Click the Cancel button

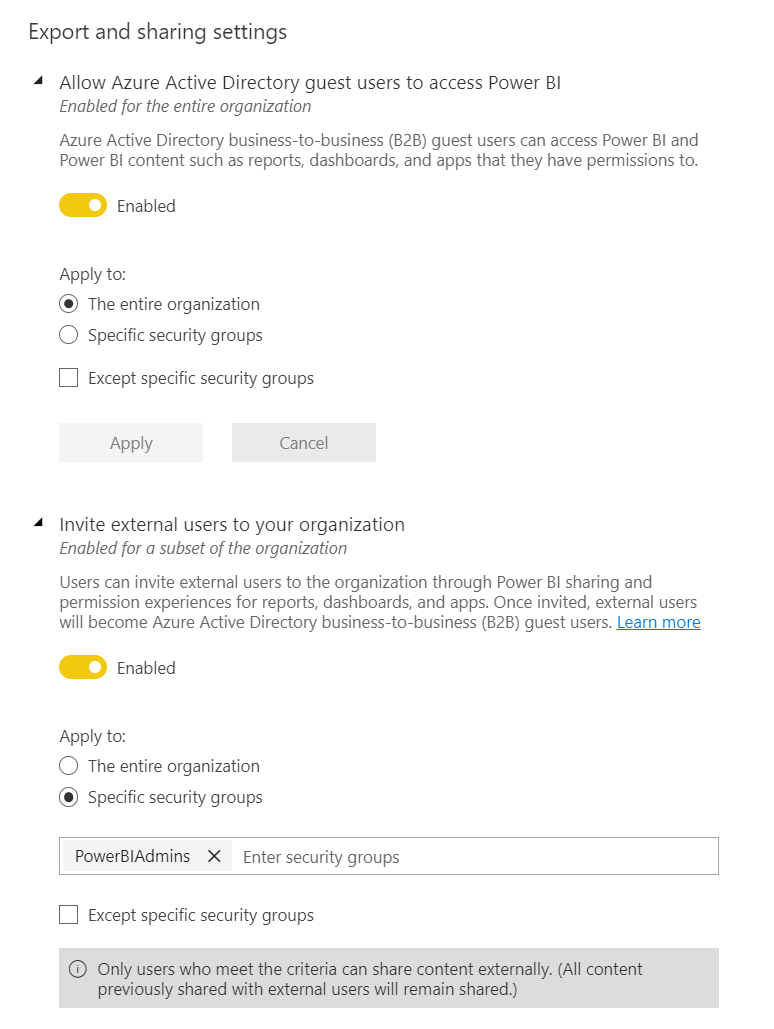[304, 443]
